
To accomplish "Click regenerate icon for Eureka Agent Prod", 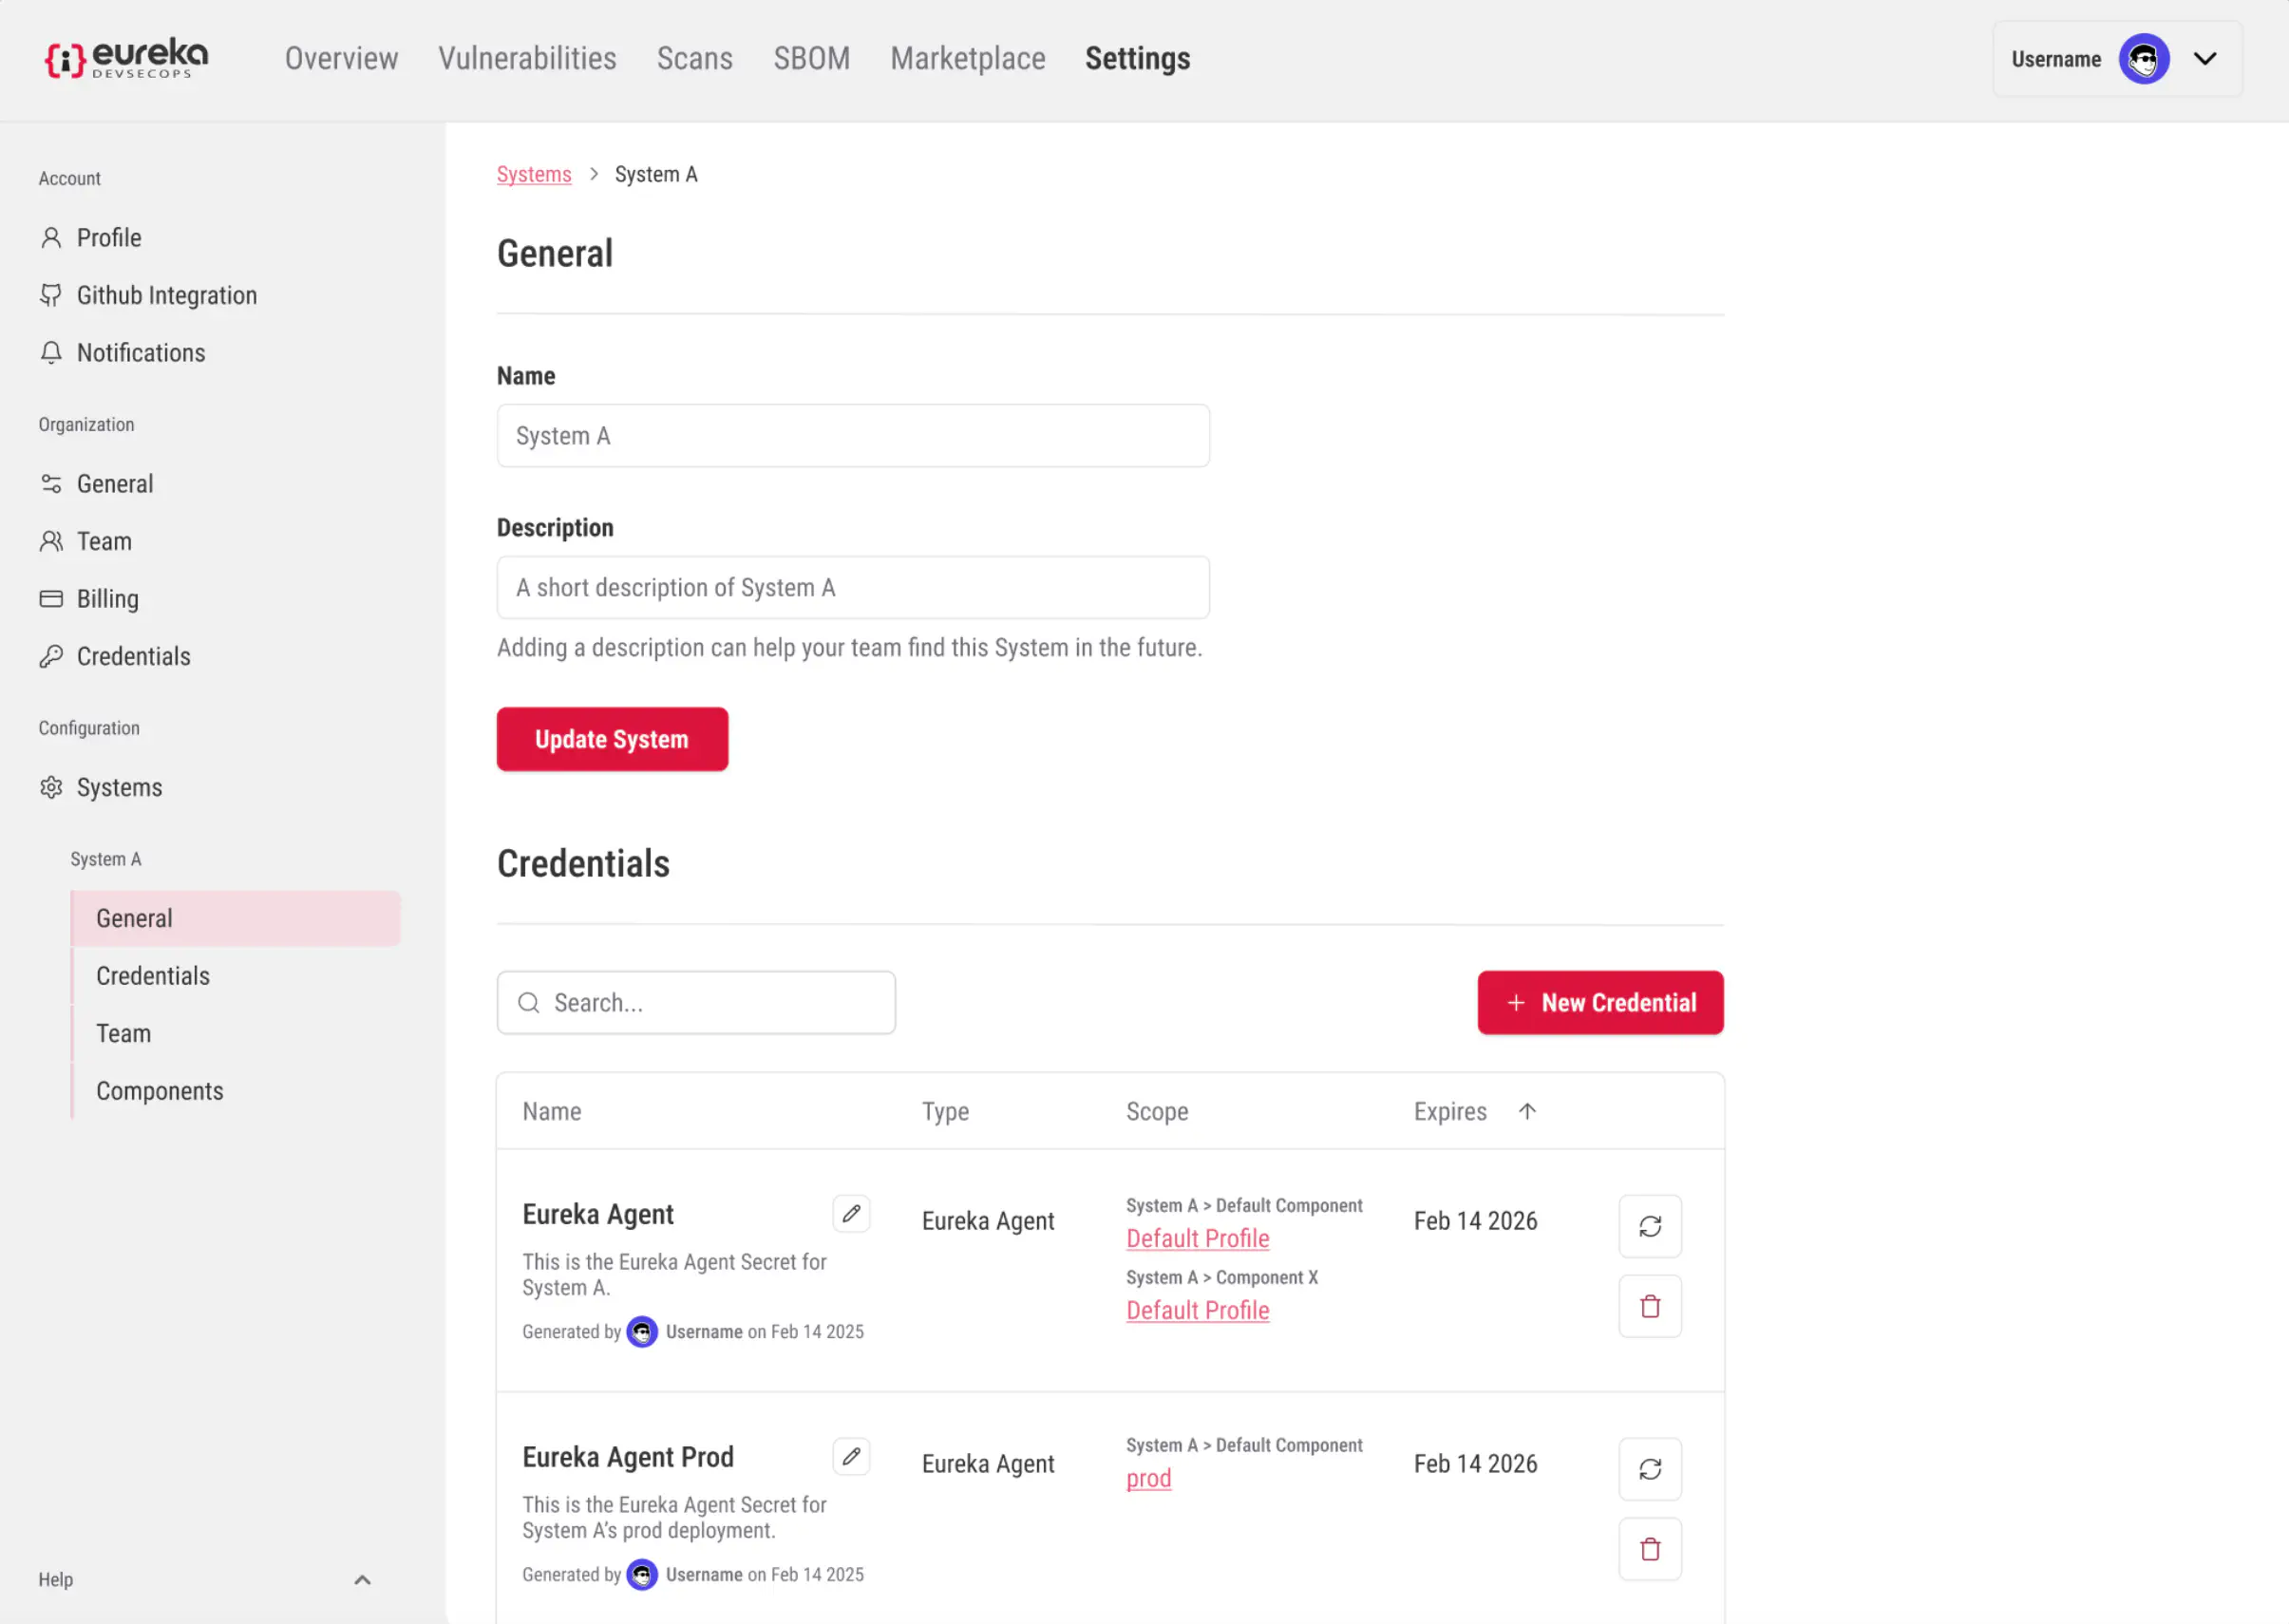I will click(1649, 1469).
